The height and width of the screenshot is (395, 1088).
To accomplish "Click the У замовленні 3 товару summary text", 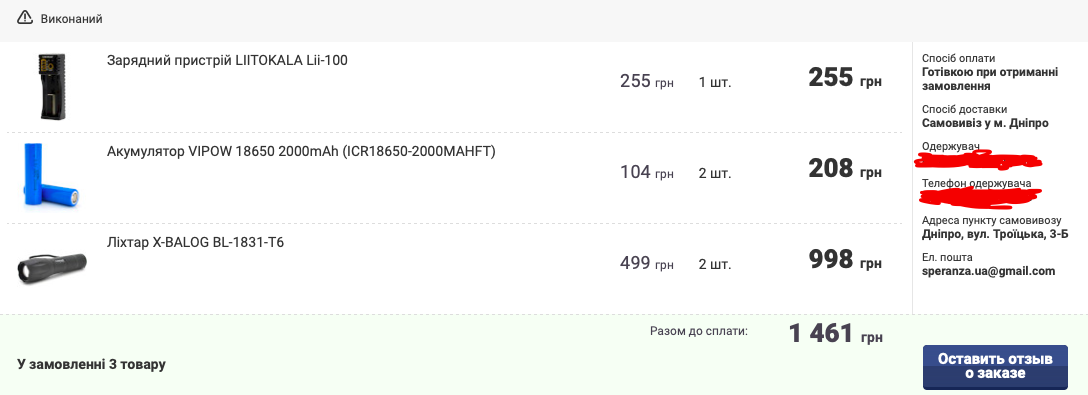I will point(92,364).
